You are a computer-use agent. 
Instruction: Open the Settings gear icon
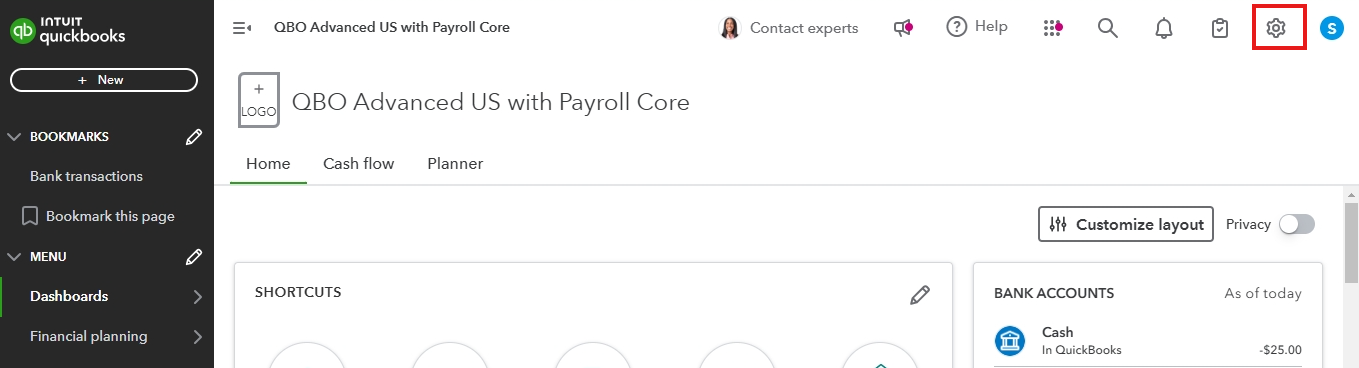pyautogui.click(x=1275, y=28)
